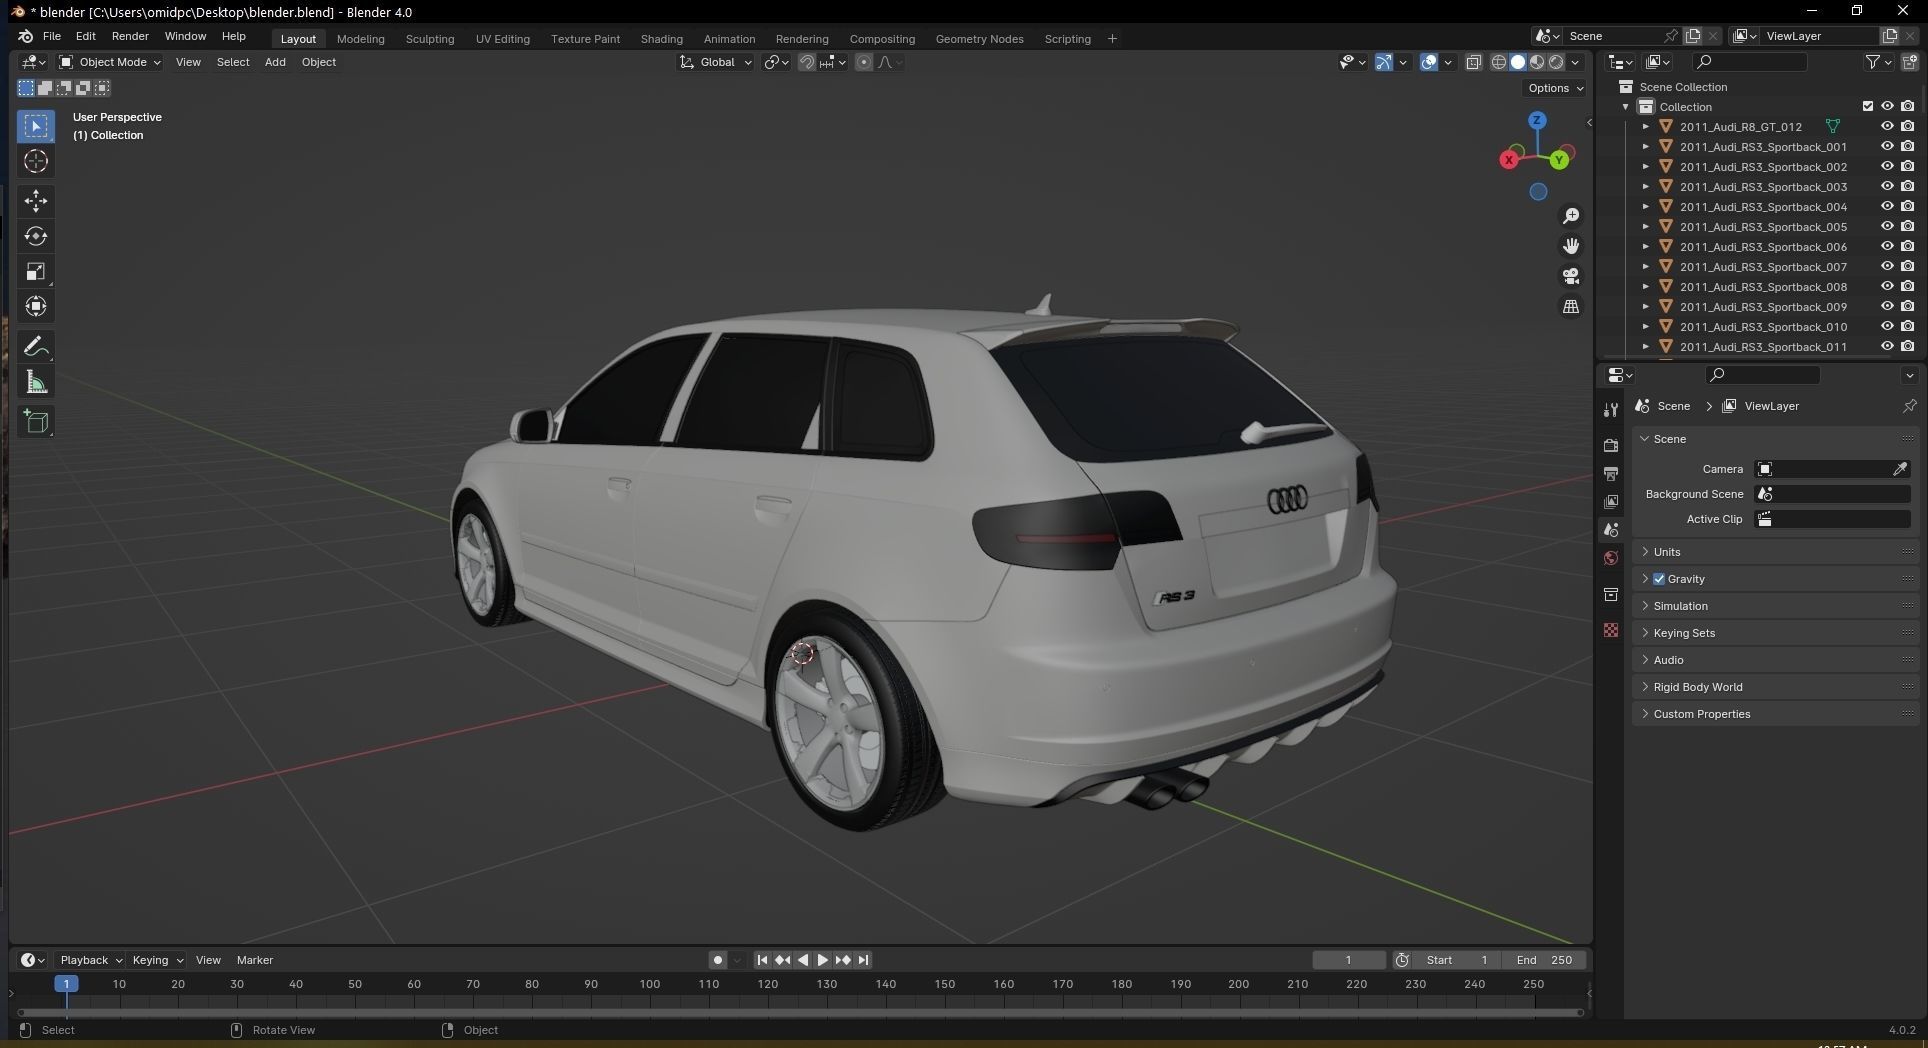Screen dimensions: 1928x1048
Task: Switch to the Geometry Nodes tab
Action: click(x=979, y=39)
